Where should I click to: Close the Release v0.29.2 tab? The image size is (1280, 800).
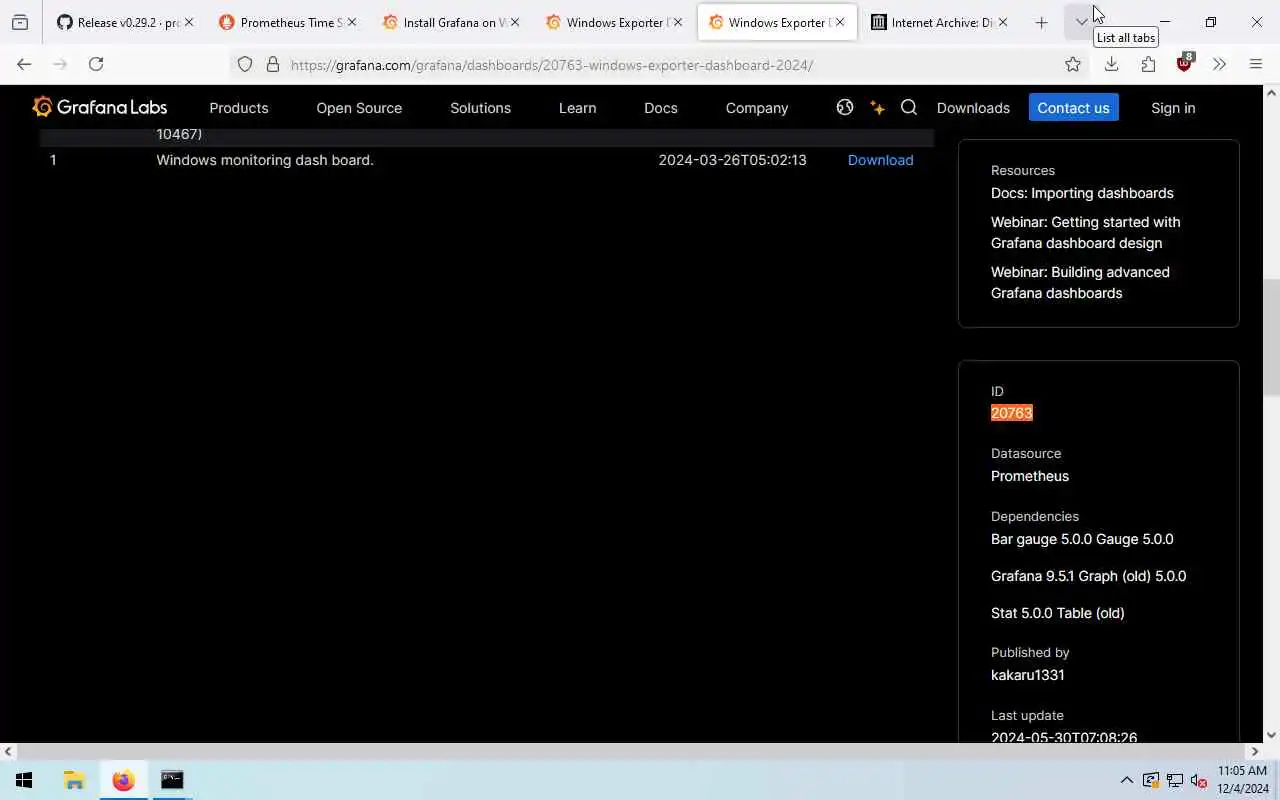[x=188, y=22]
